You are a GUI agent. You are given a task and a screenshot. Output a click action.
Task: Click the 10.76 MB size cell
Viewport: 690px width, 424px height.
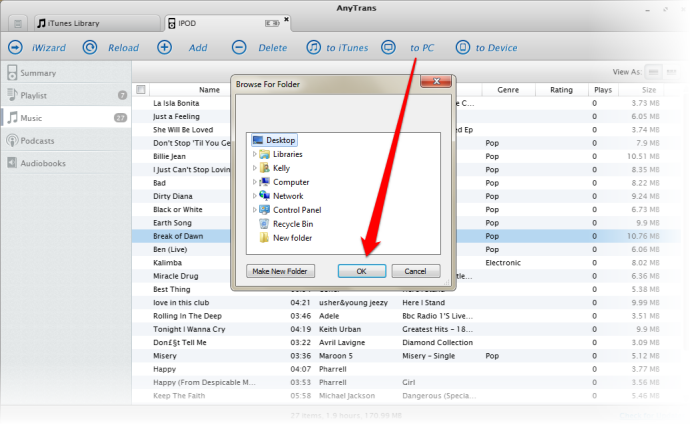[x=643, y=236]
